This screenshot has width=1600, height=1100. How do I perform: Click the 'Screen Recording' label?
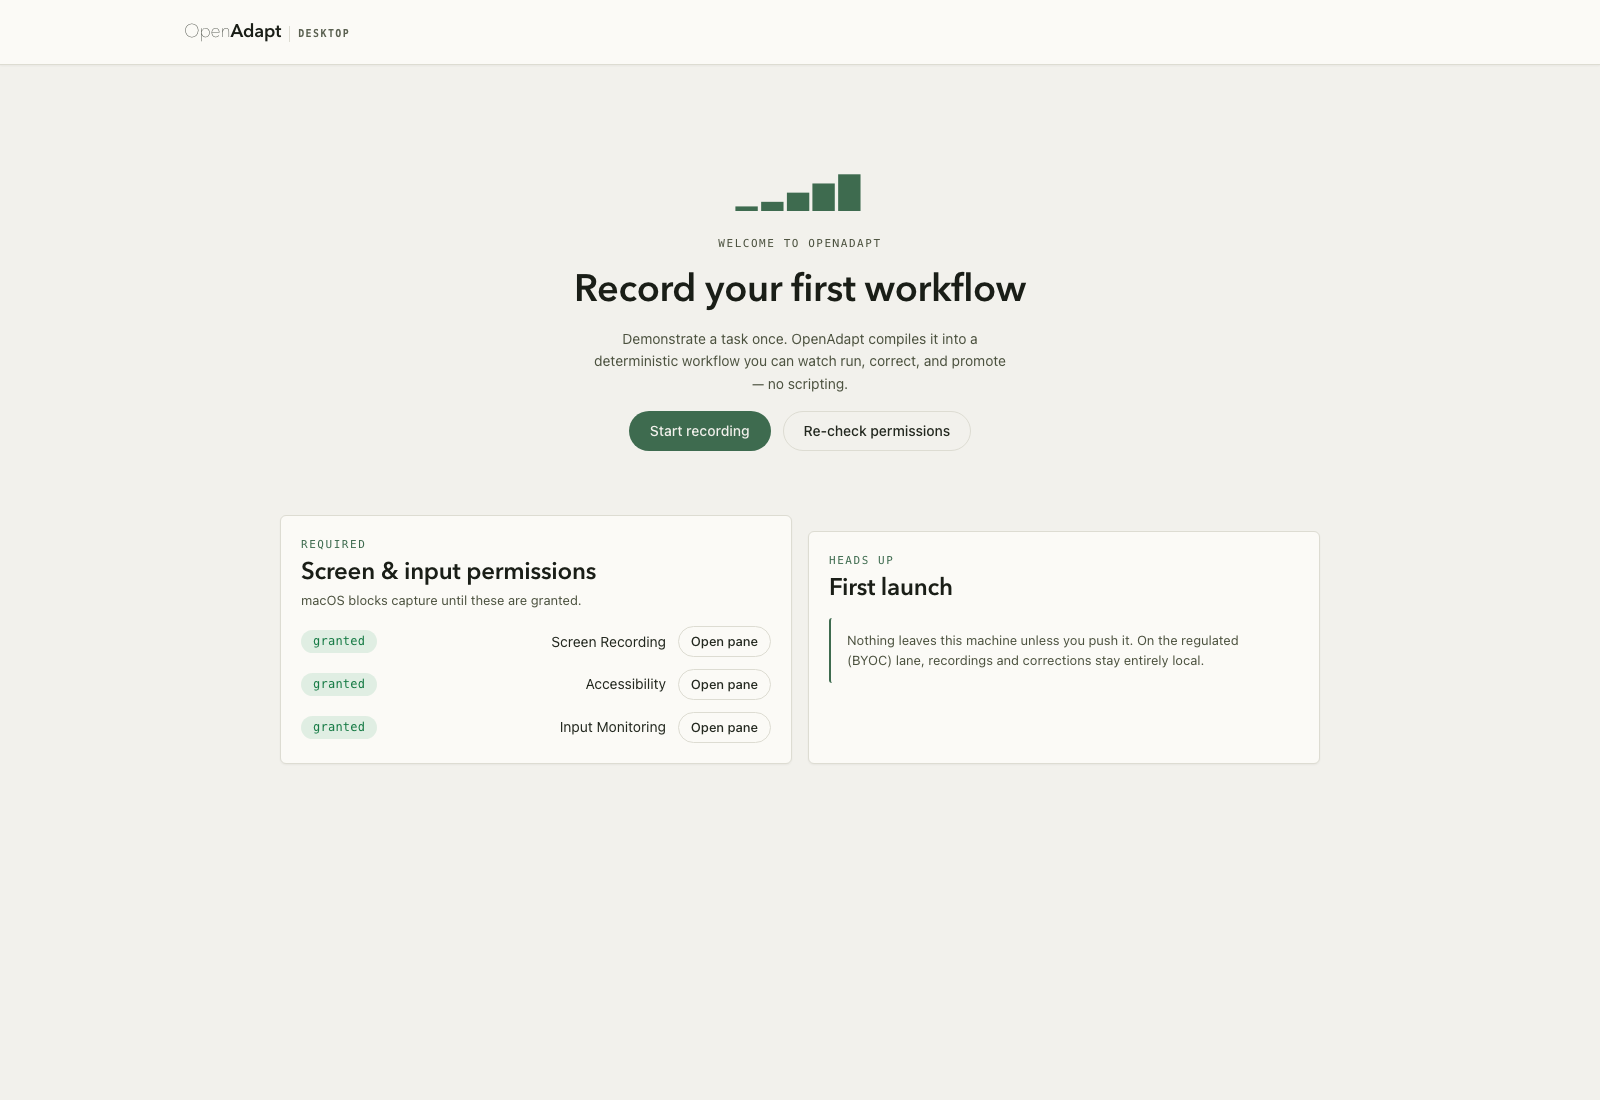tap(608, 642)
